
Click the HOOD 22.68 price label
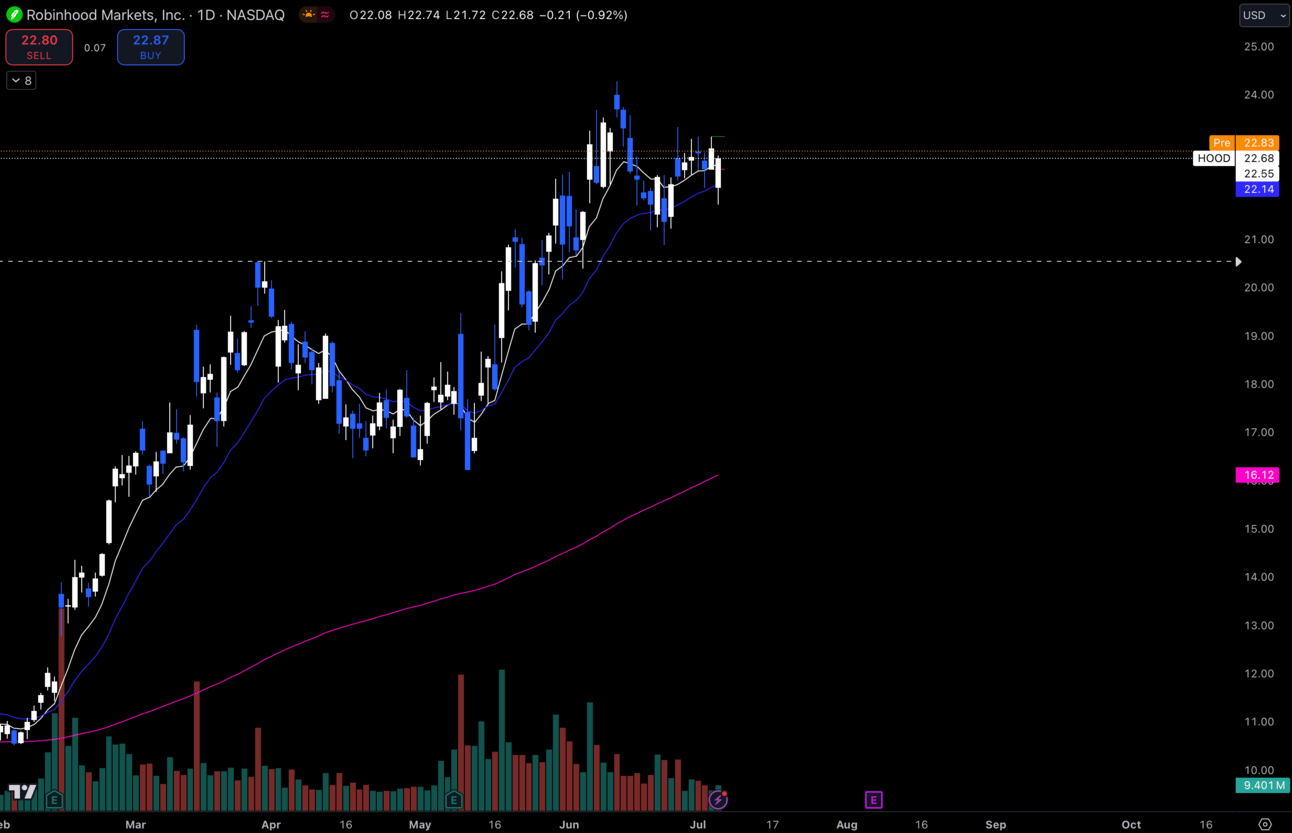pyautogui.click(x=1236, y=158)
